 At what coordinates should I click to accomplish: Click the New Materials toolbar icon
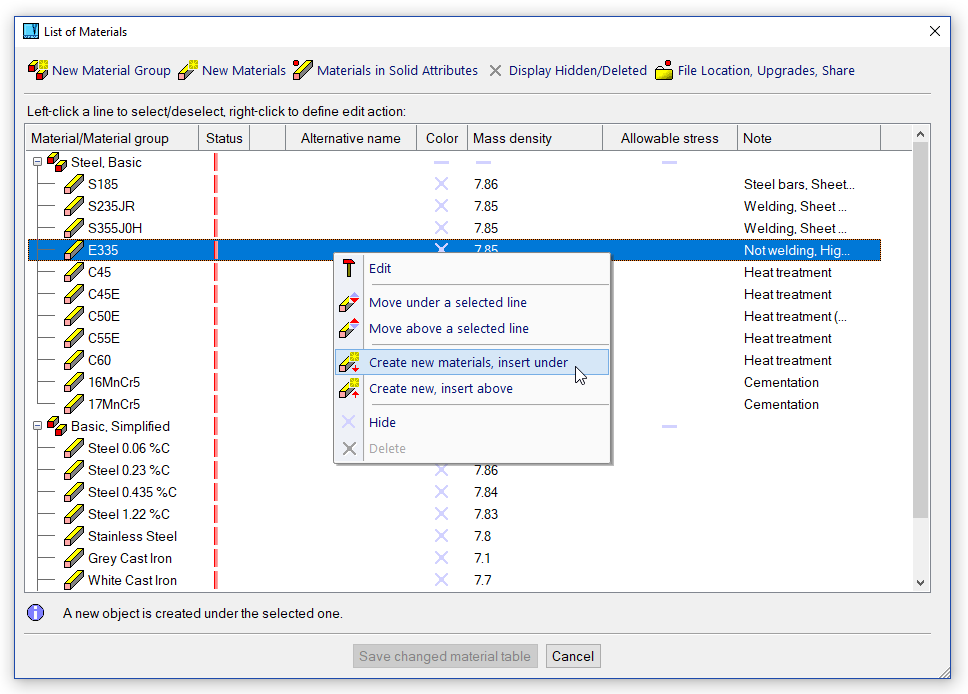click(x=188, y=70)
